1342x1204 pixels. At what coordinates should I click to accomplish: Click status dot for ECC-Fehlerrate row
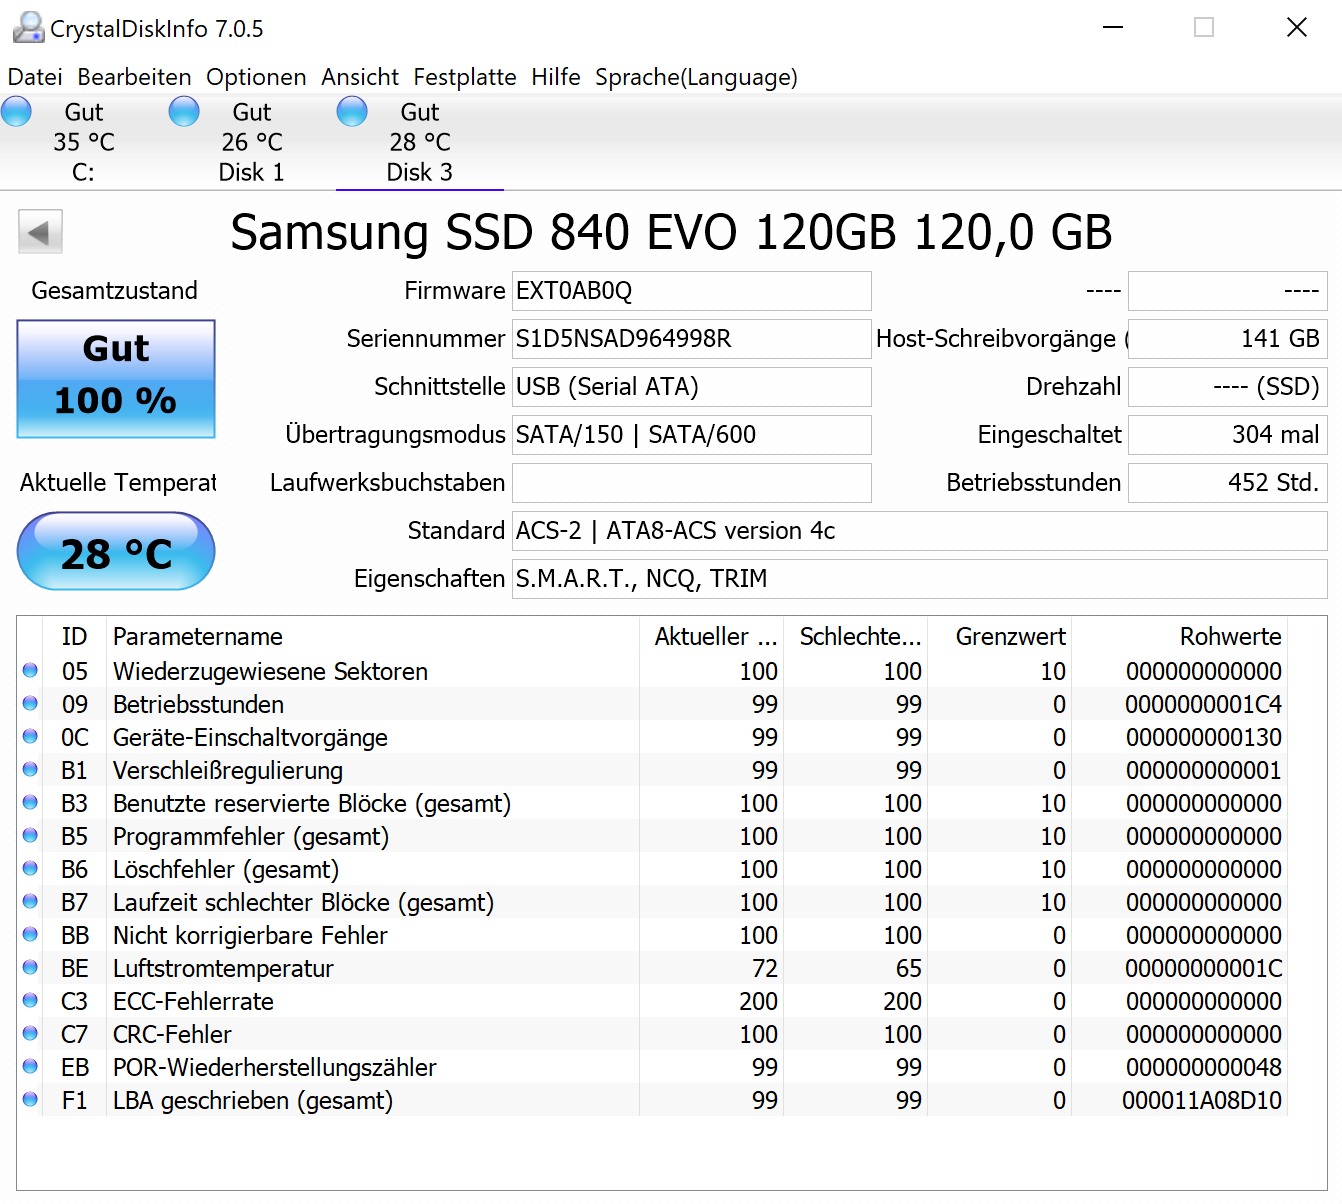[30, 1001]
